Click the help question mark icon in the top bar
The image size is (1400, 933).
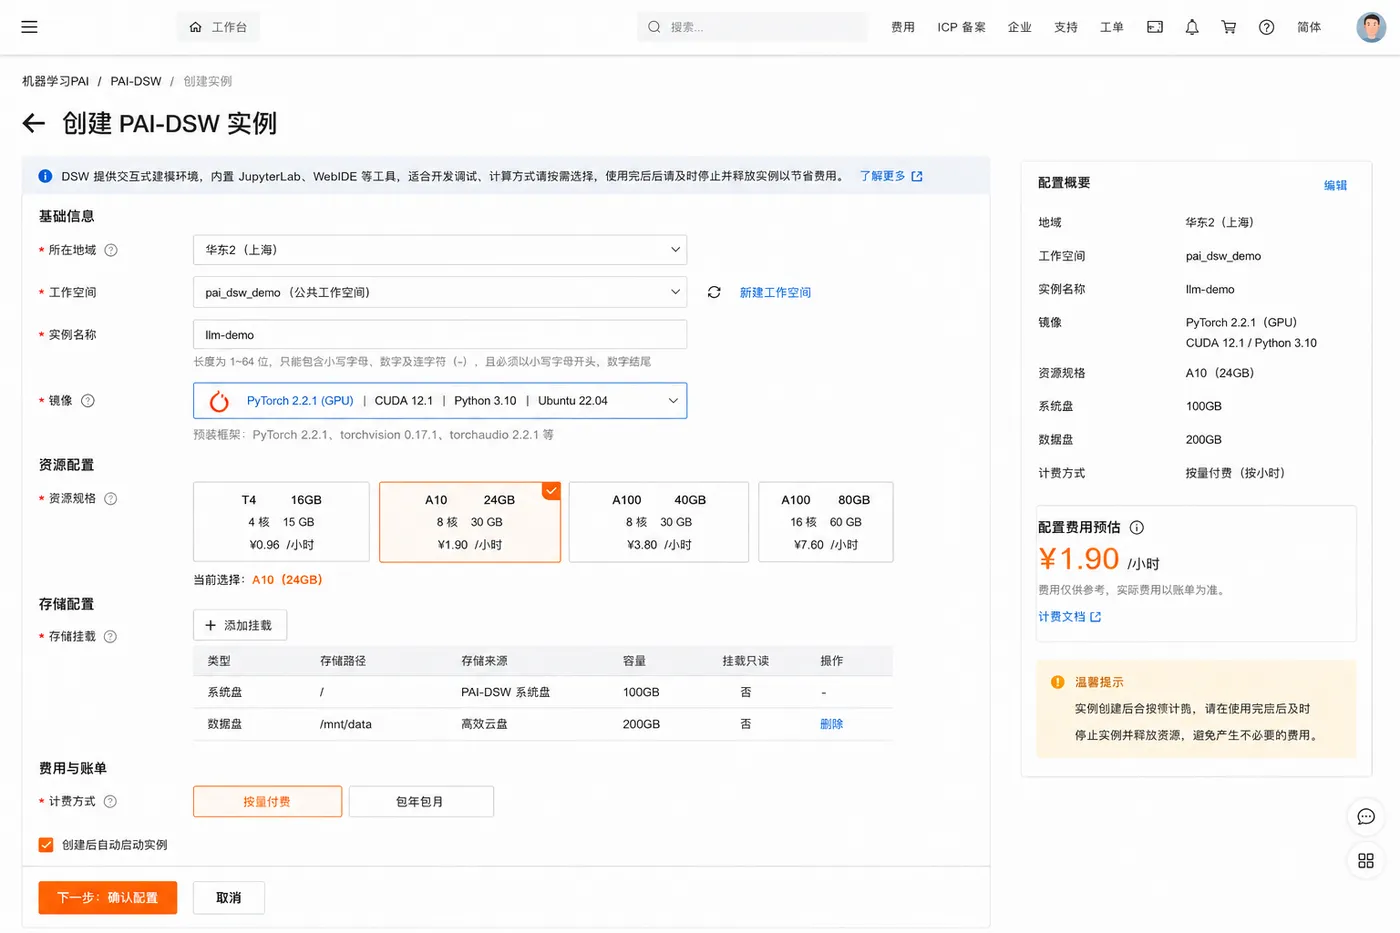[x=1266, y=27]
